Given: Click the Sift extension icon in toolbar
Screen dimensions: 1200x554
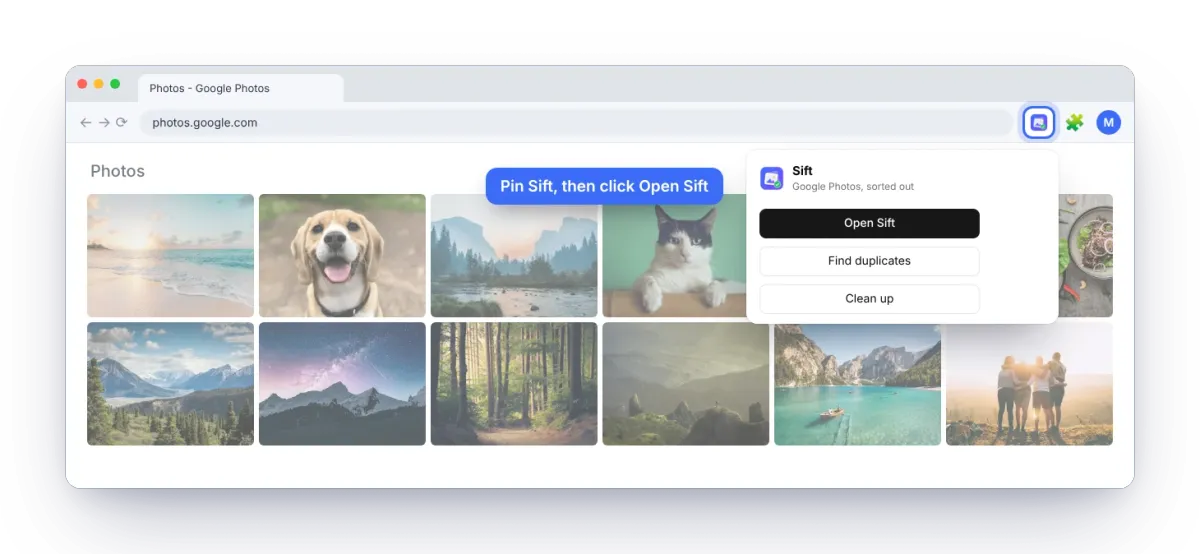Looking at the screenshot, I should (1039, 122).
